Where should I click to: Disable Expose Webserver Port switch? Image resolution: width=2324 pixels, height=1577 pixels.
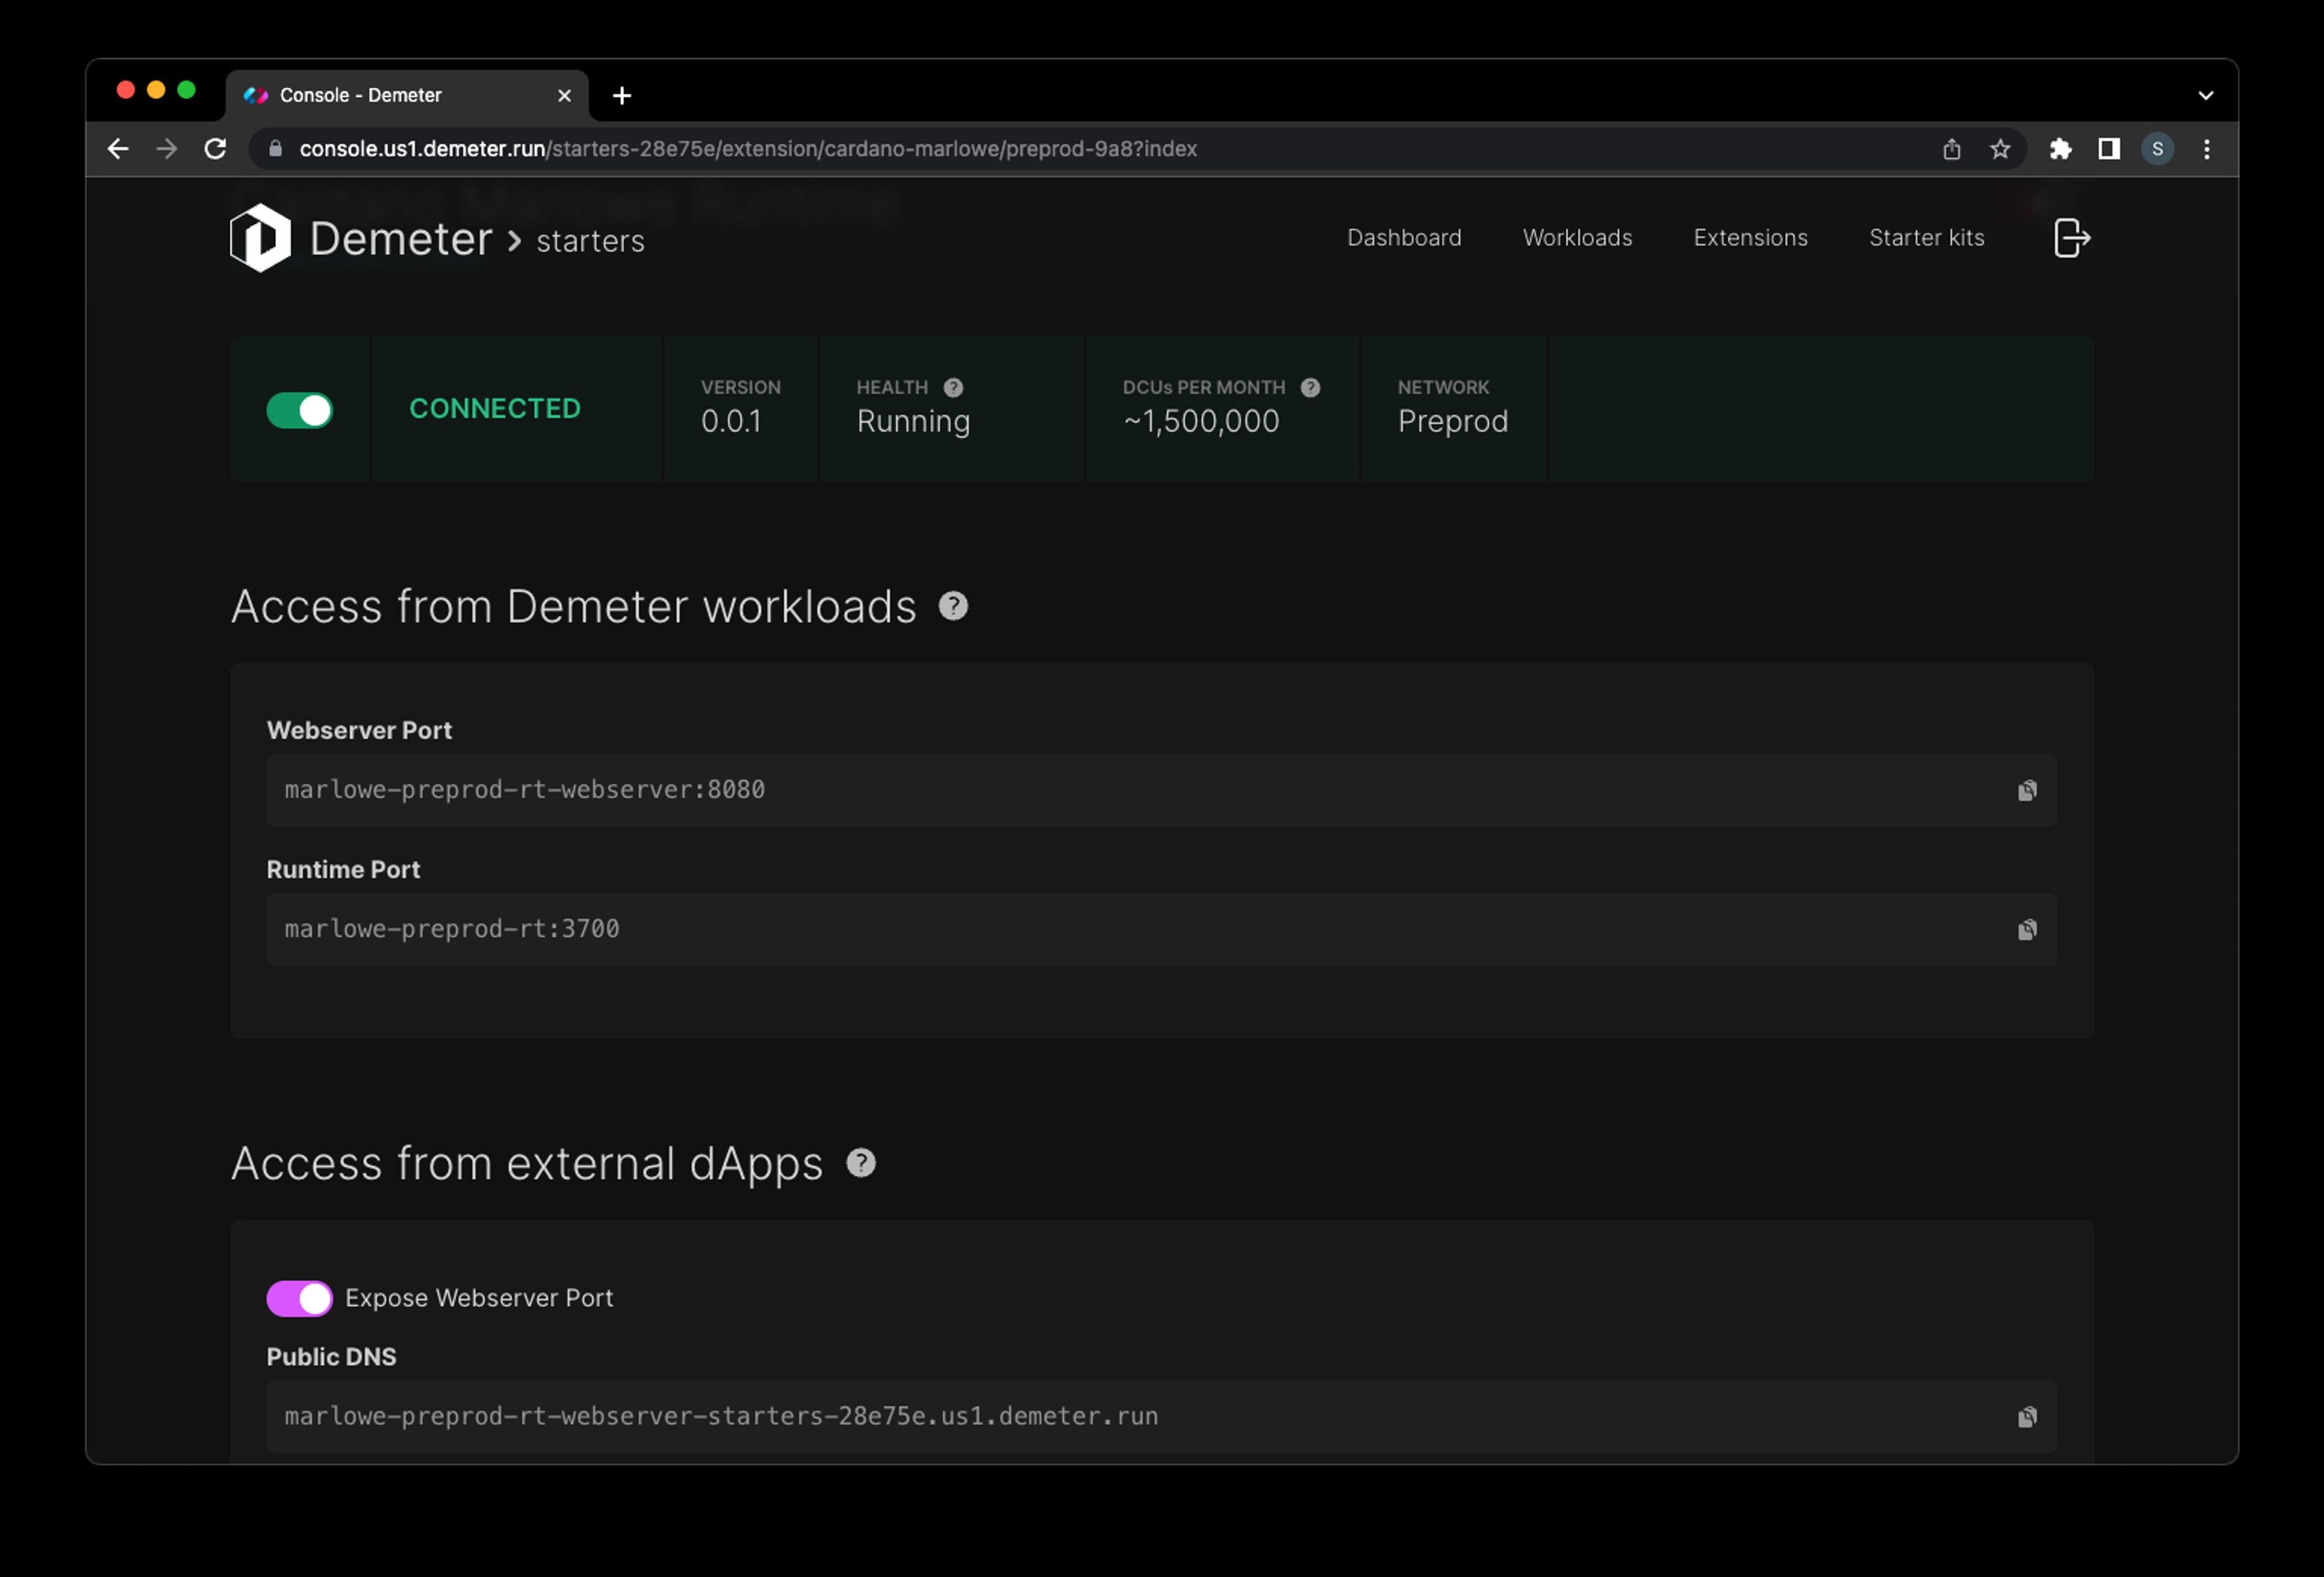tap(299, 1298)
